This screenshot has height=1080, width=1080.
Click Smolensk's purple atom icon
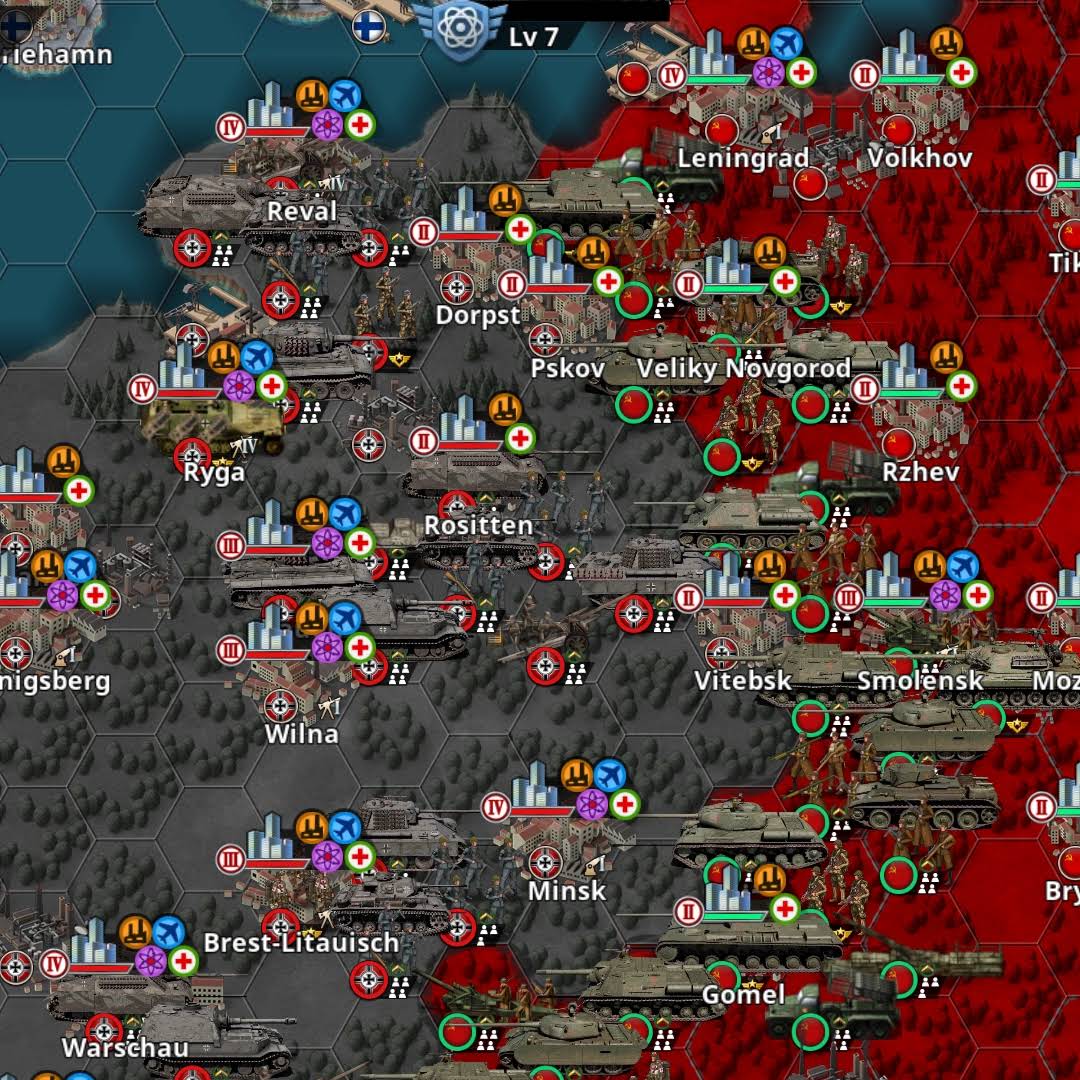pos(945,596)
